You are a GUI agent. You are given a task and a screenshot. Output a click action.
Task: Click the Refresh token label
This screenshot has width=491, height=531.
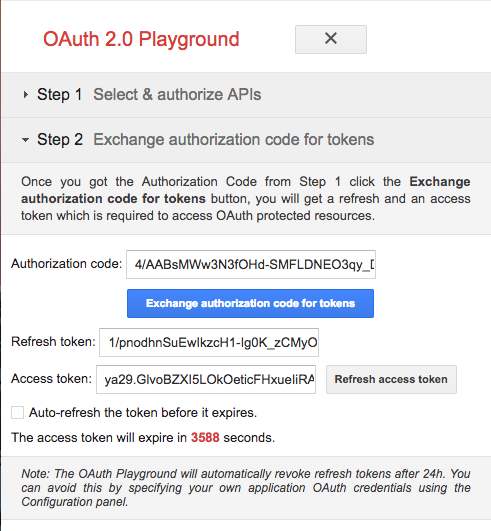click(53, 342)
